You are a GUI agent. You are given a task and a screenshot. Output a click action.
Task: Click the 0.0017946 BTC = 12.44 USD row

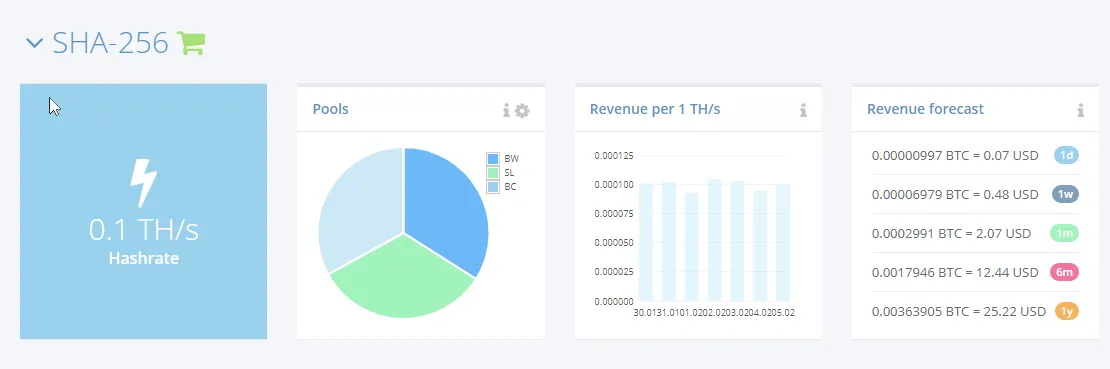pos(975,272)
